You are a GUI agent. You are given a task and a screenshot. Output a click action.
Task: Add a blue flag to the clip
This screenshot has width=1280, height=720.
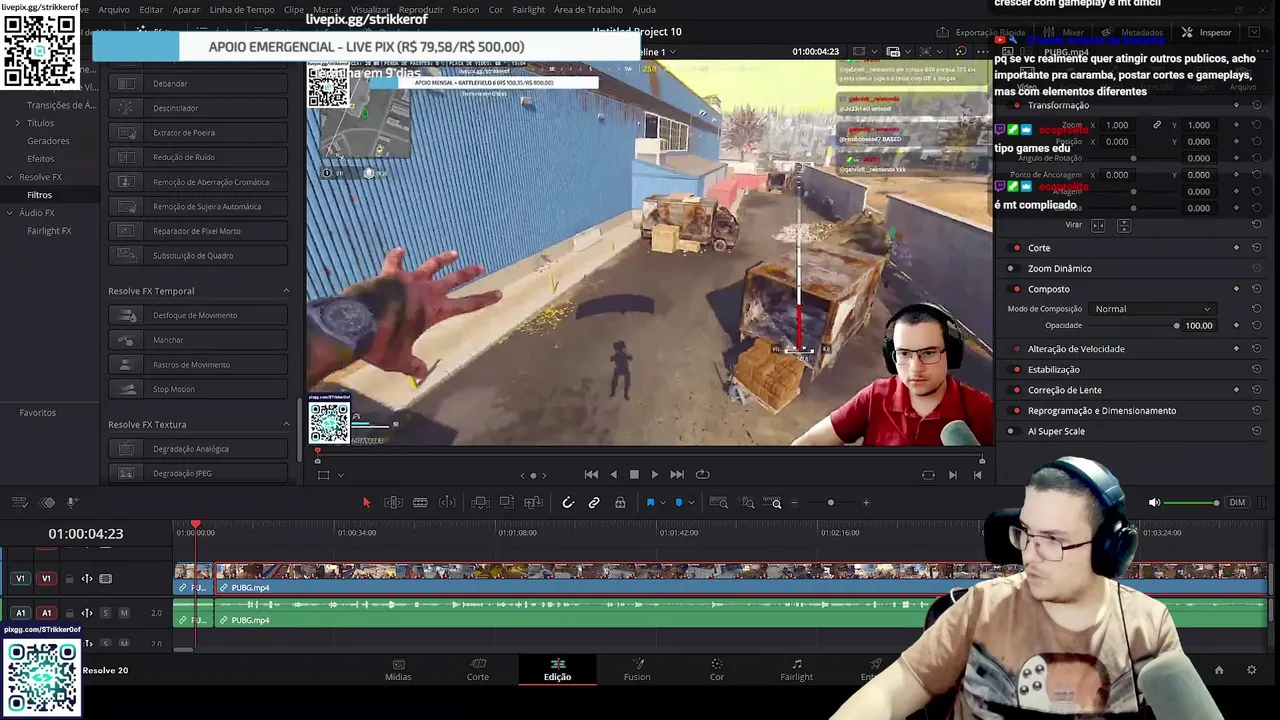(x=650, y=503)
